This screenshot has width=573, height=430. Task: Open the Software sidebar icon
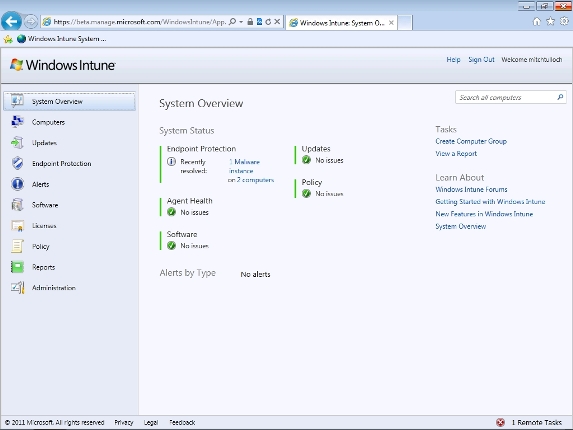tap(17, 205)
